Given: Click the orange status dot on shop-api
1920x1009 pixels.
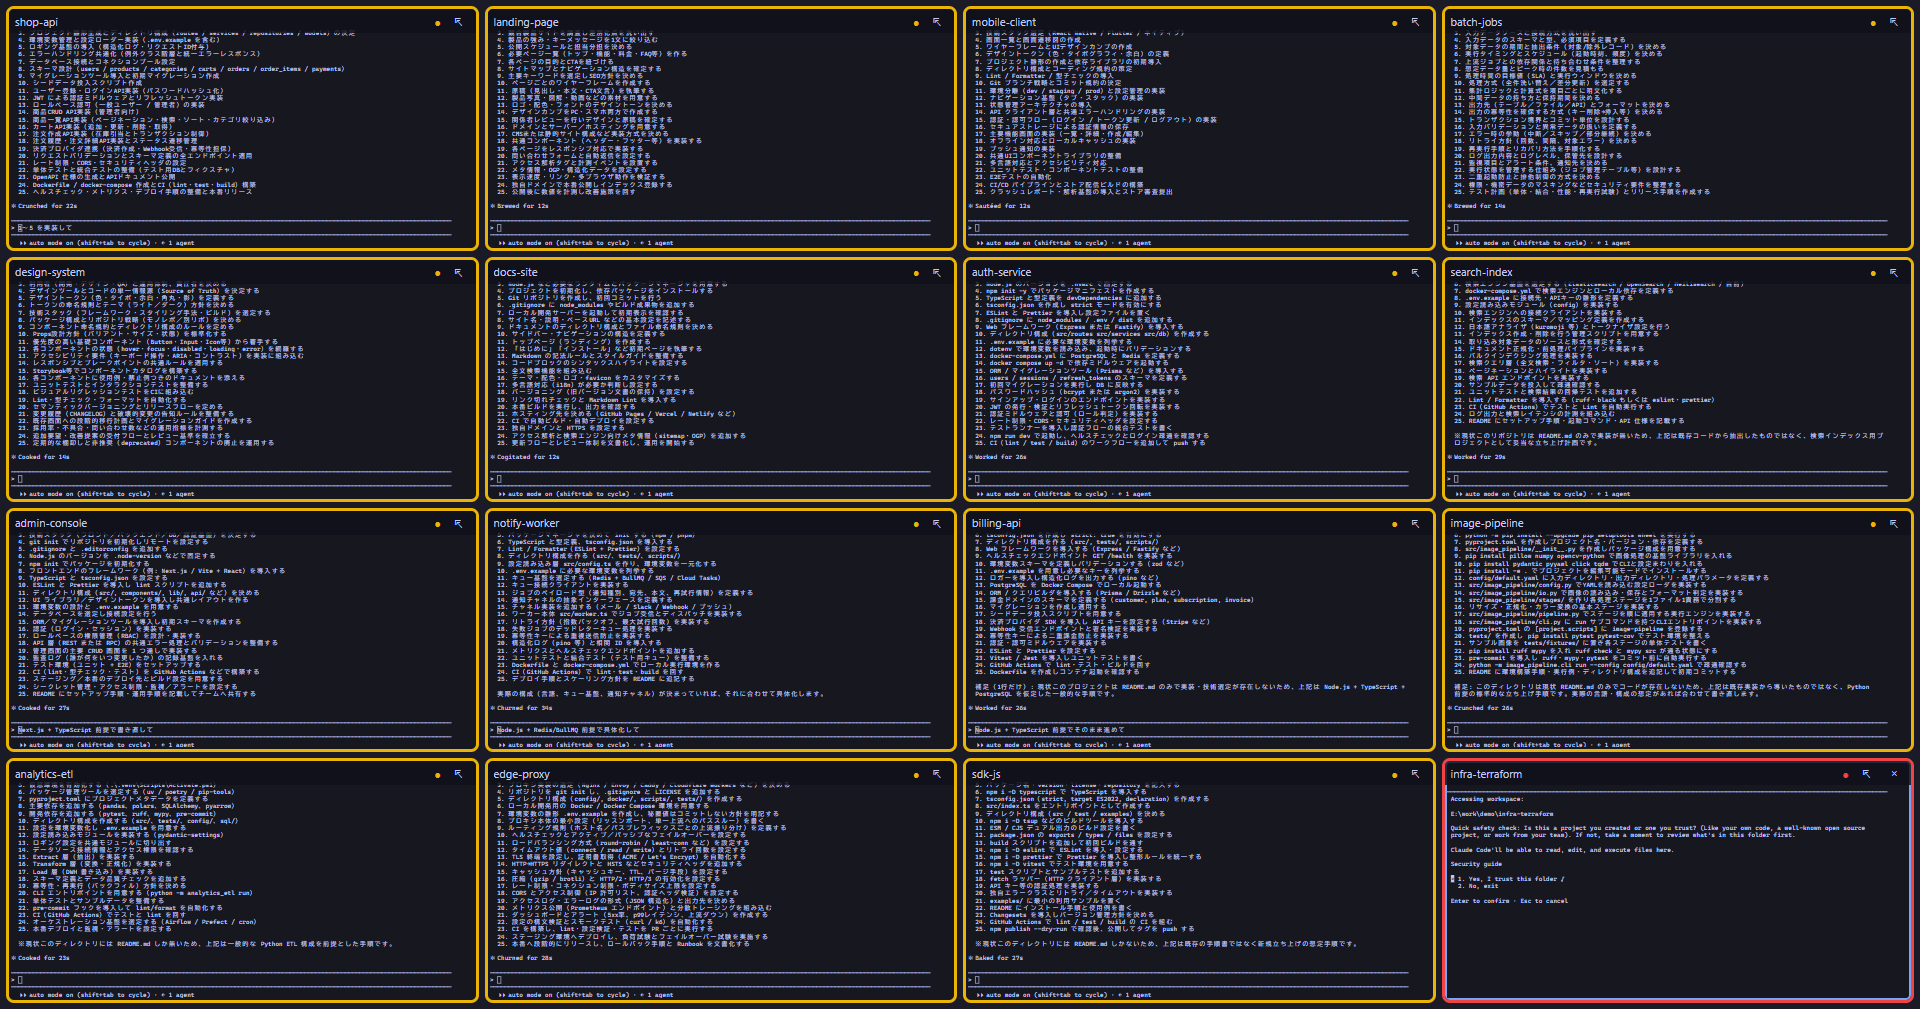Looking at the screenshot, I should point(437,23).
